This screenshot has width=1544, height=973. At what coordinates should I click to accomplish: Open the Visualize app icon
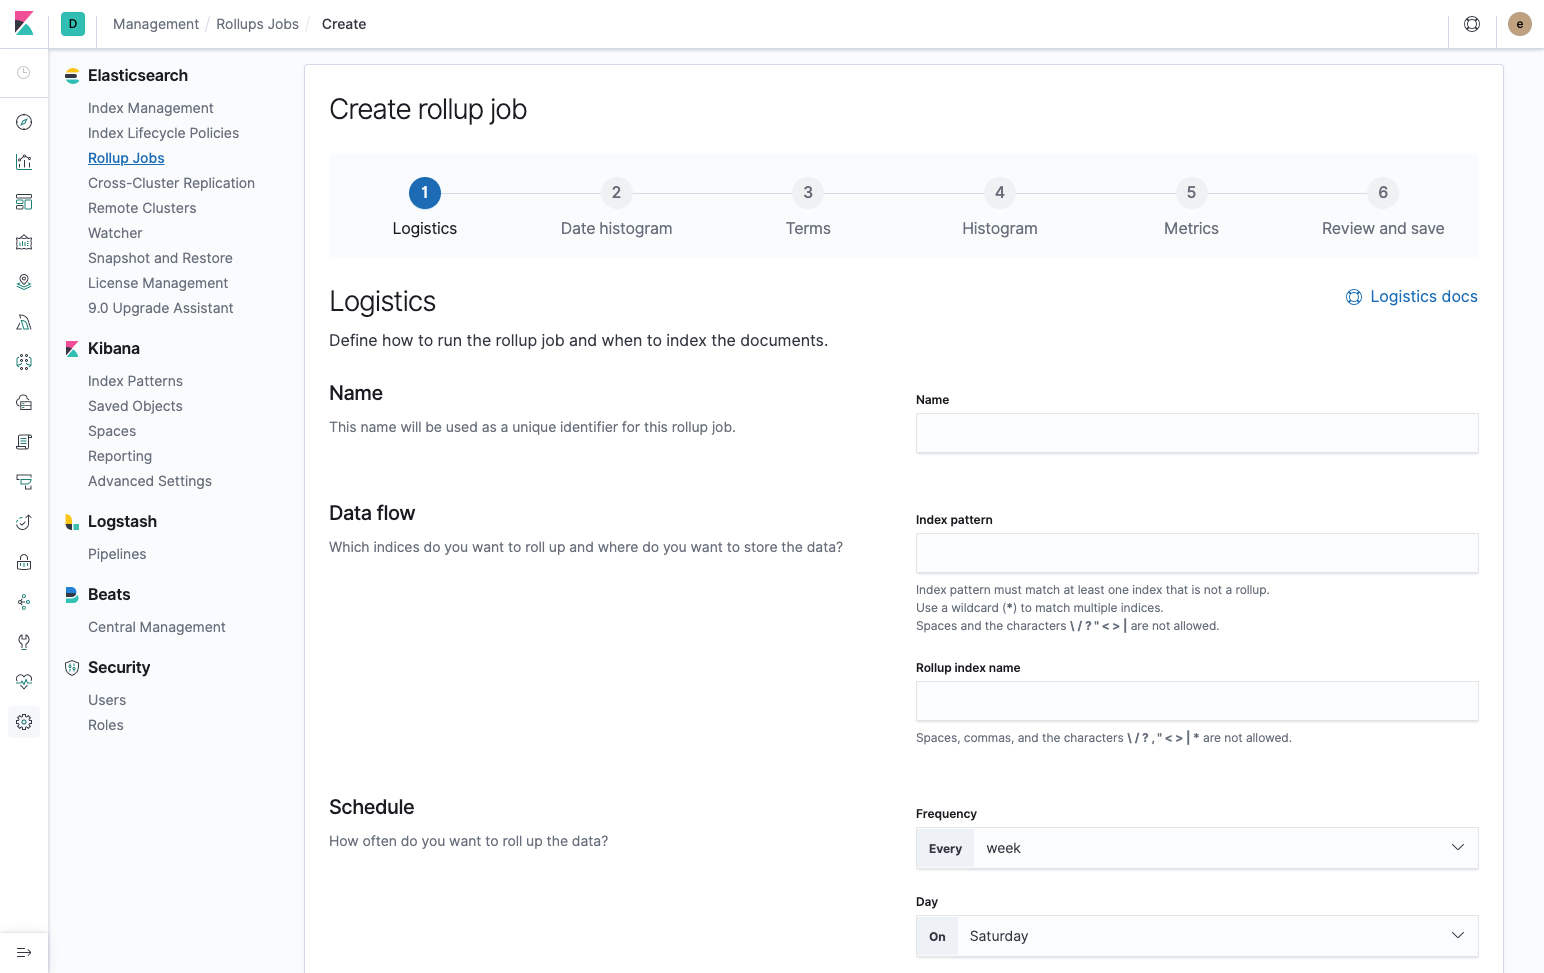point(24,162)
